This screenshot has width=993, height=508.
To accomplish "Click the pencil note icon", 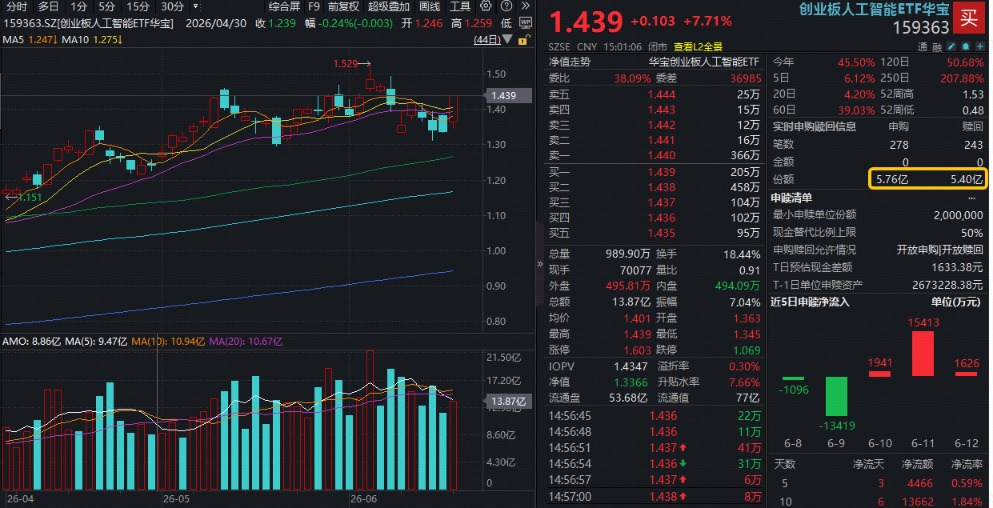I will pos(952,47).
